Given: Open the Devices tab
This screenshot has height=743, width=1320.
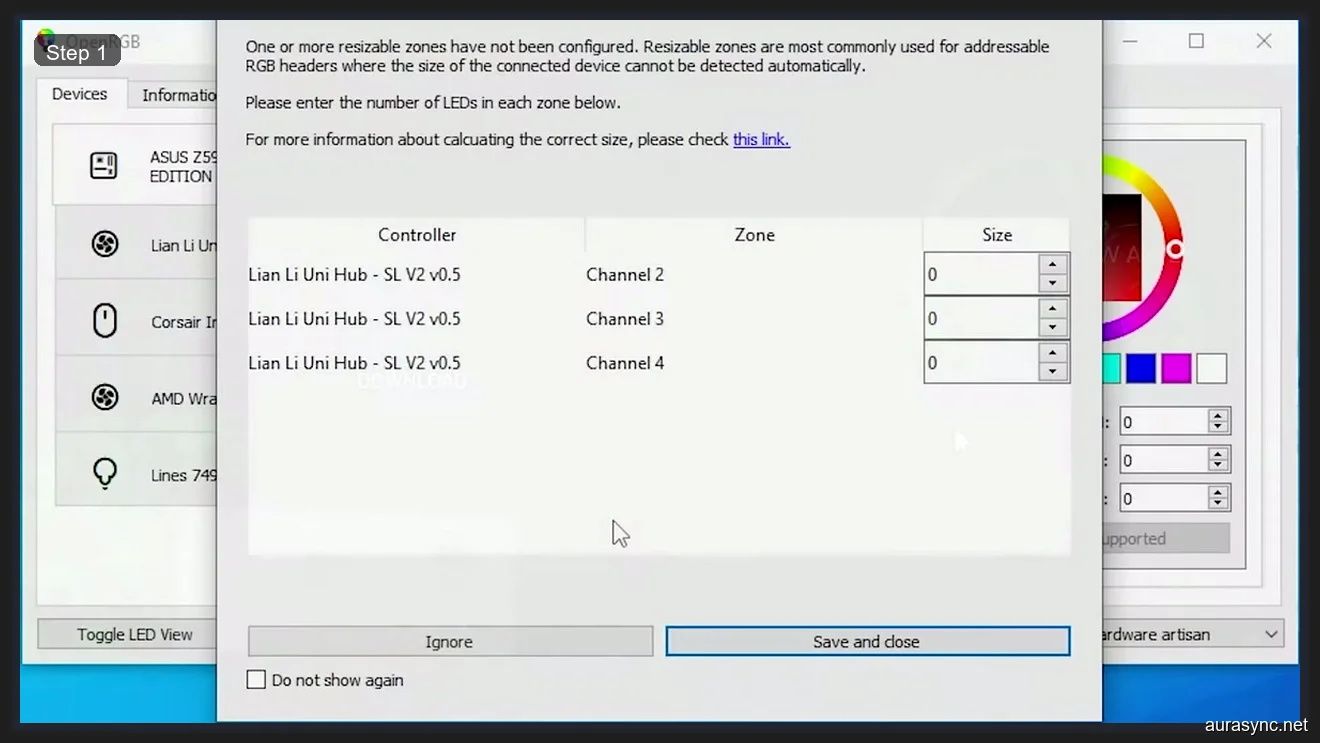Looking at the screenshot, I should (80, 94).
